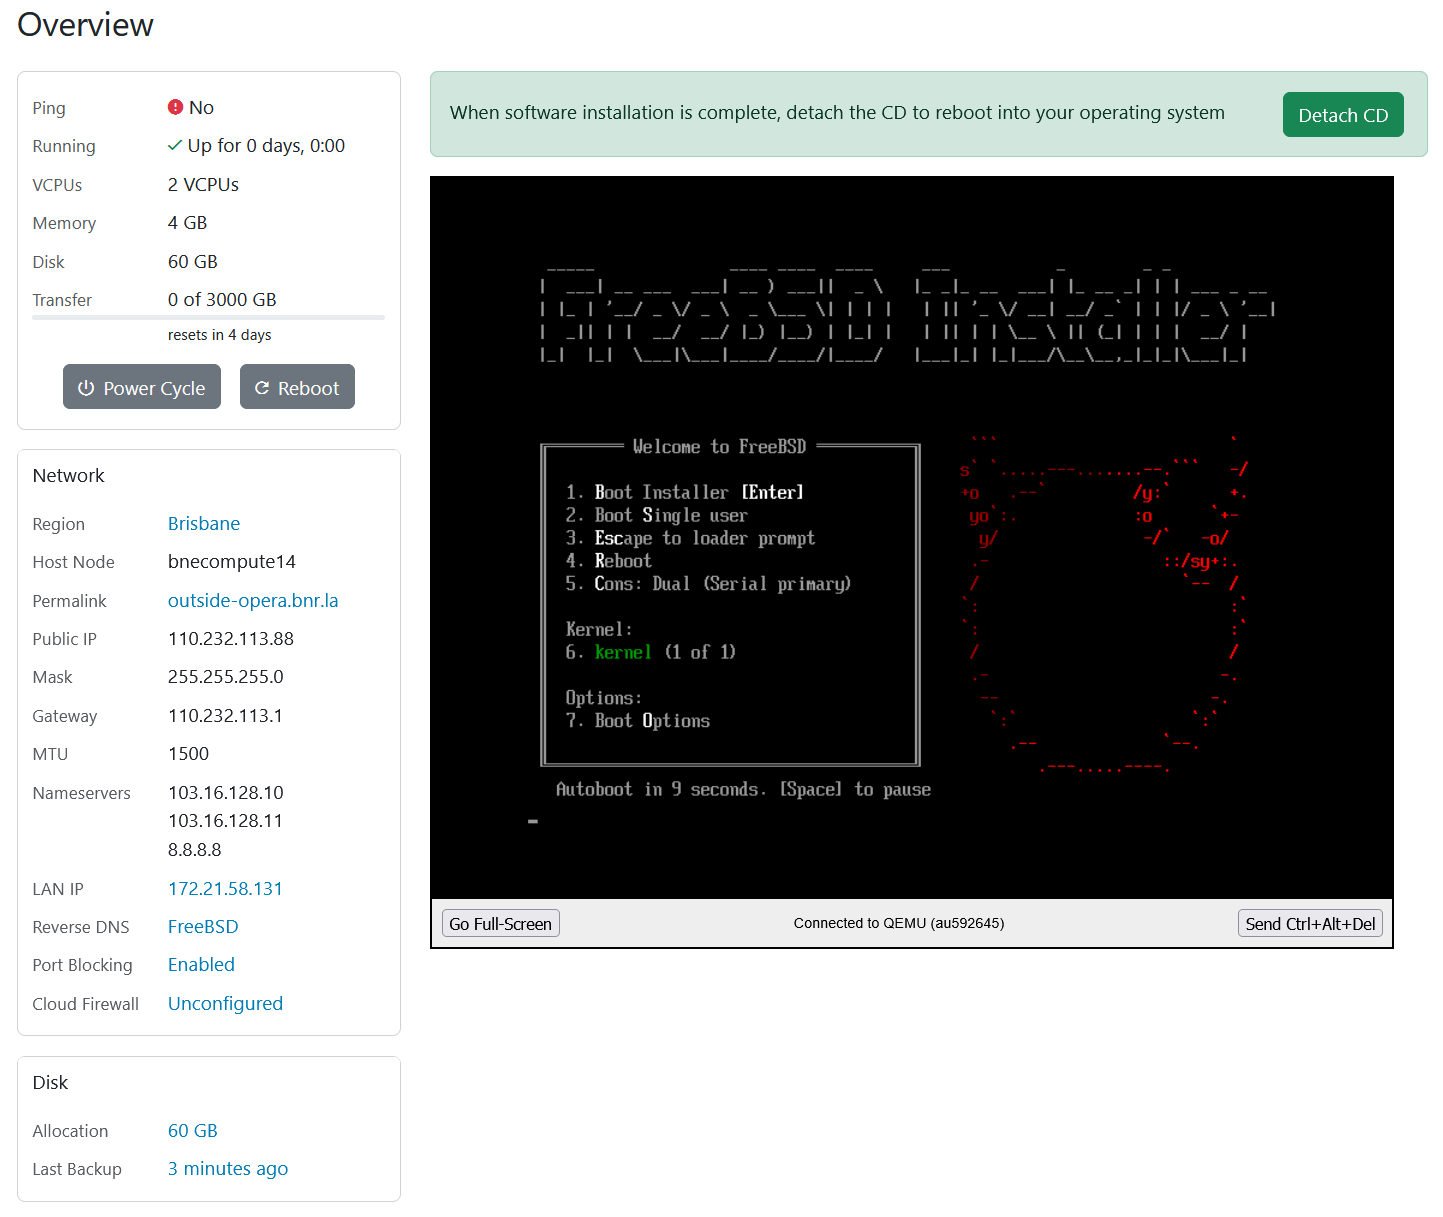
Task: Click the power icon in Power Cycle
Action: click(86, 388)
